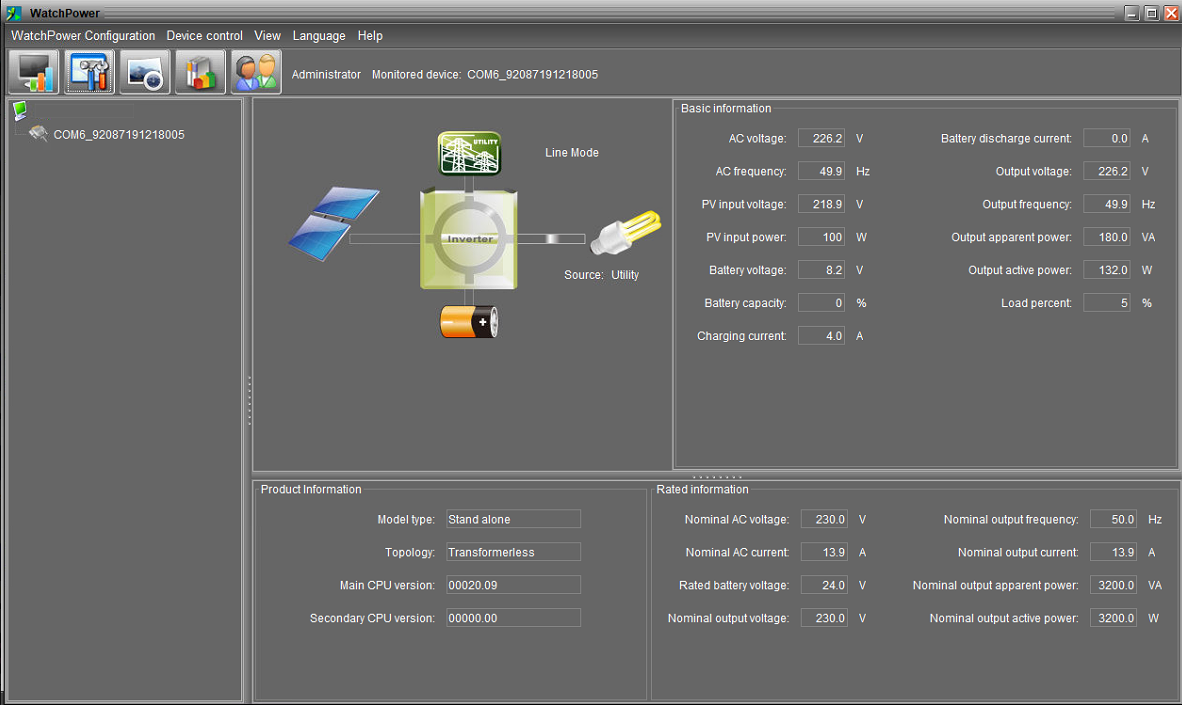This screenshot has height=705, width=1182.
Task: Click the Source: Utility label
Action: coord(601,274)
